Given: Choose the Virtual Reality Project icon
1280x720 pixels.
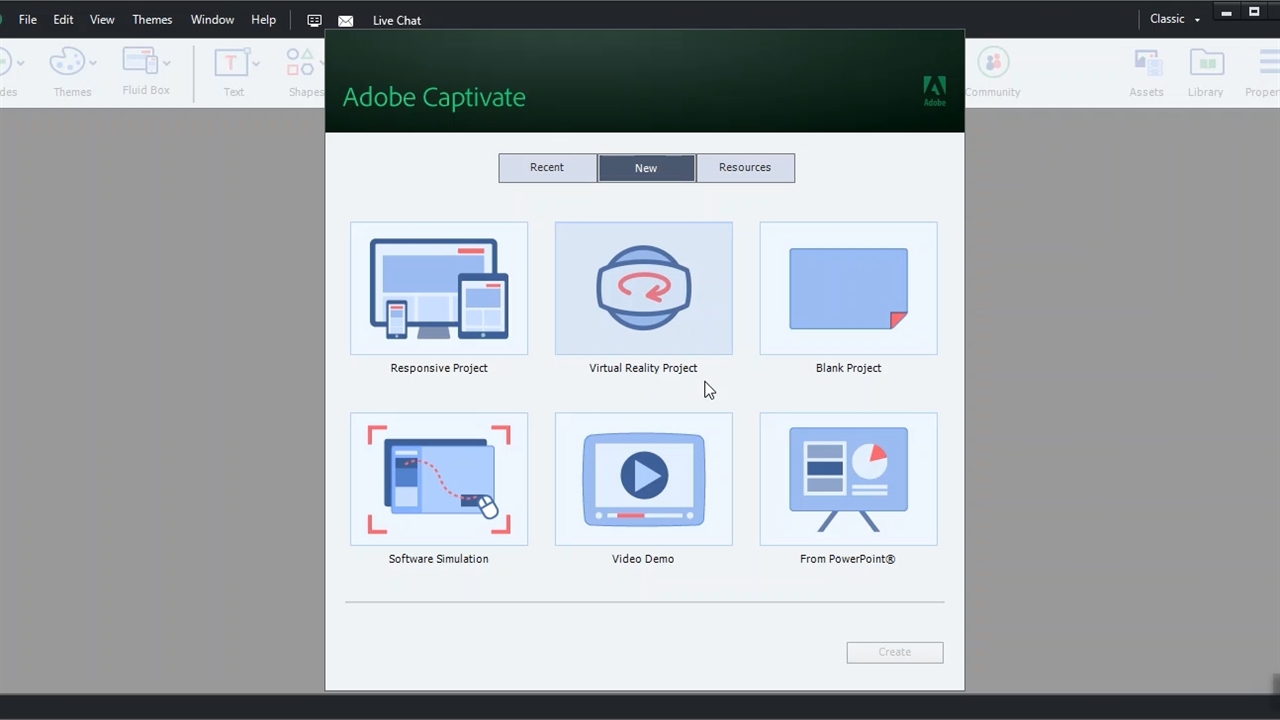Looking at the screenshot, I should coord(643,289).
